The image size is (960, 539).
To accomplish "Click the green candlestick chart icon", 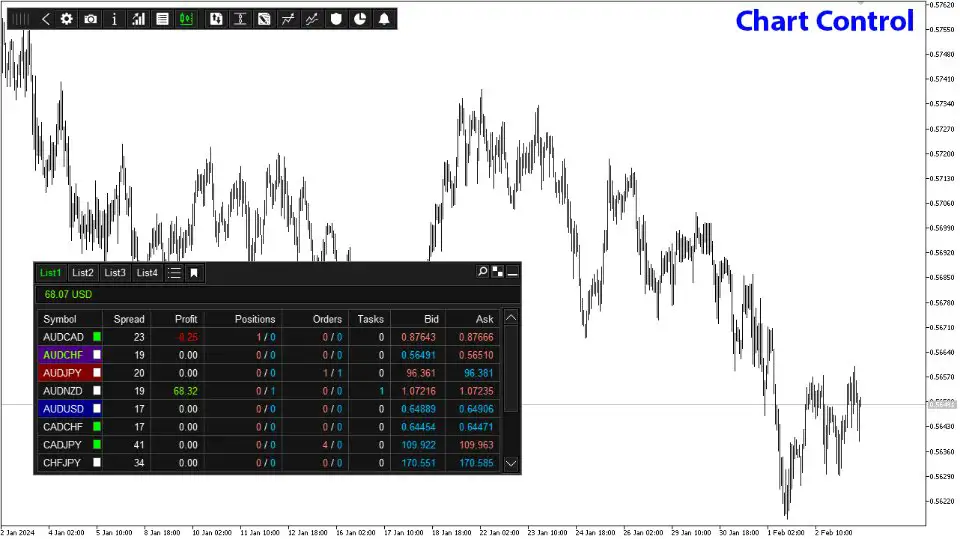I will 186,19.
